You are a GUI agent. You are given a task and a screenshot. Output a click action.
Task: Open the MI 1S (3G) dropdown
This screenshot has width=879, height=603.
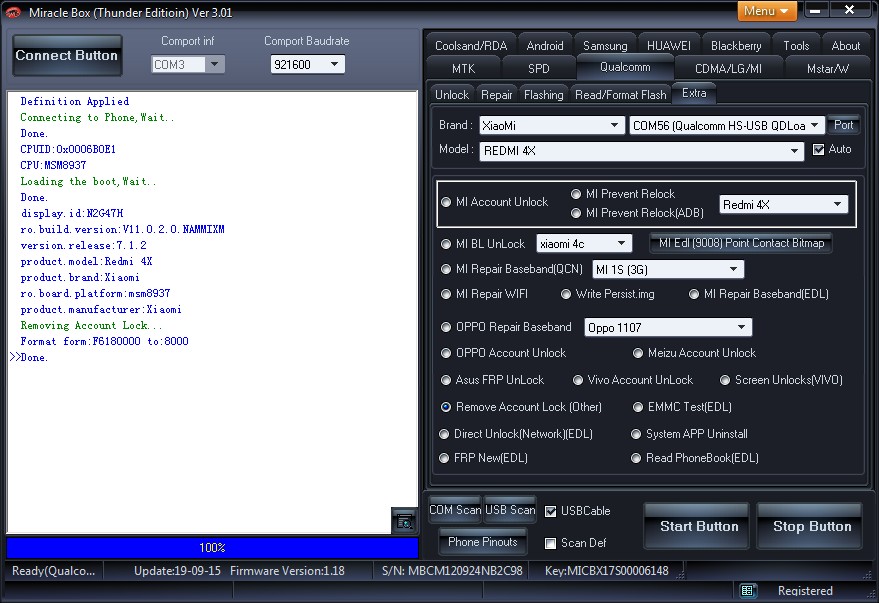(668, 270)
